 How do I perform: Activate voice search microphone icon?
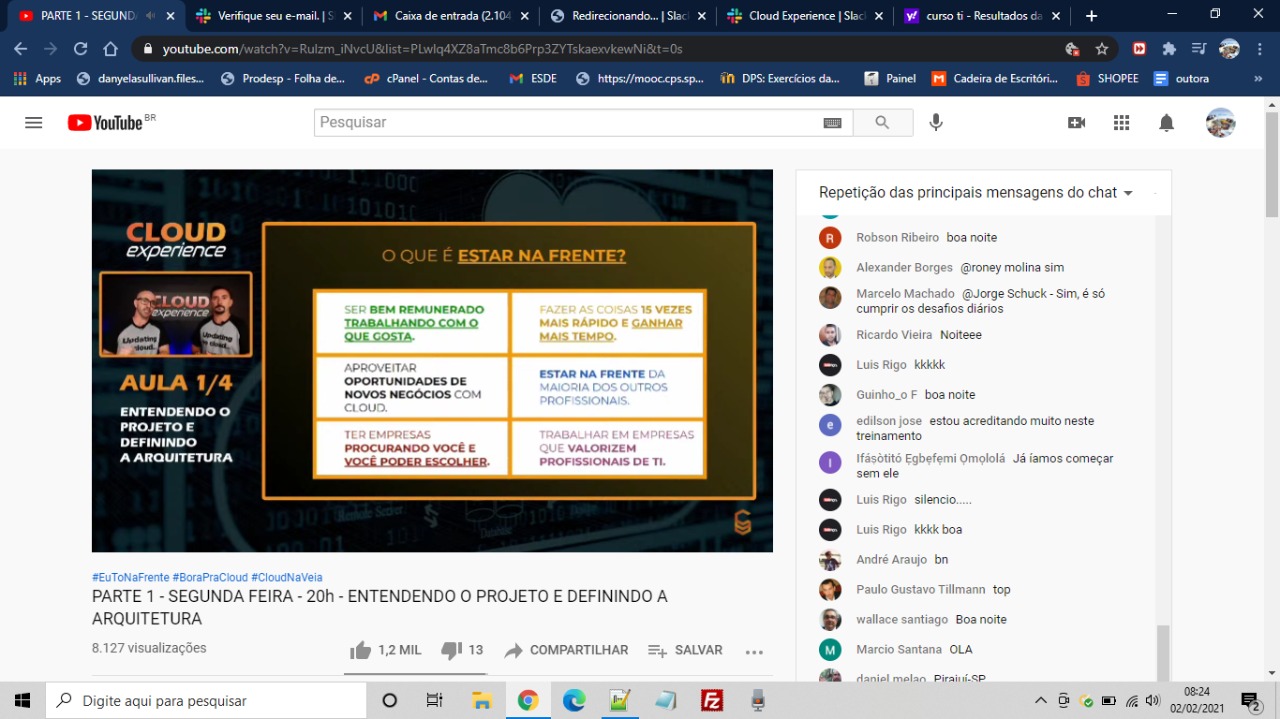click(x=935, y=122)
